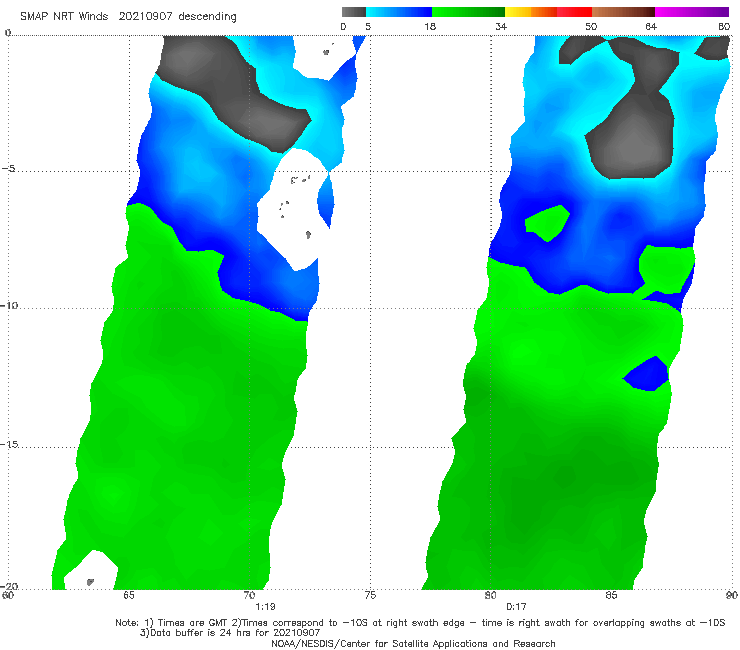Click the isolated dark blue patch inside the right green swath

pos(647,374)
